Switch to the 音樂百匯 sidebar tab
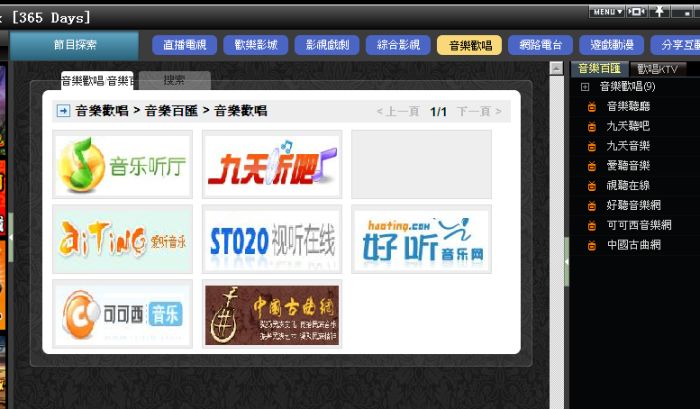This screenshot has height=409, width=700. tap(600, 69)
